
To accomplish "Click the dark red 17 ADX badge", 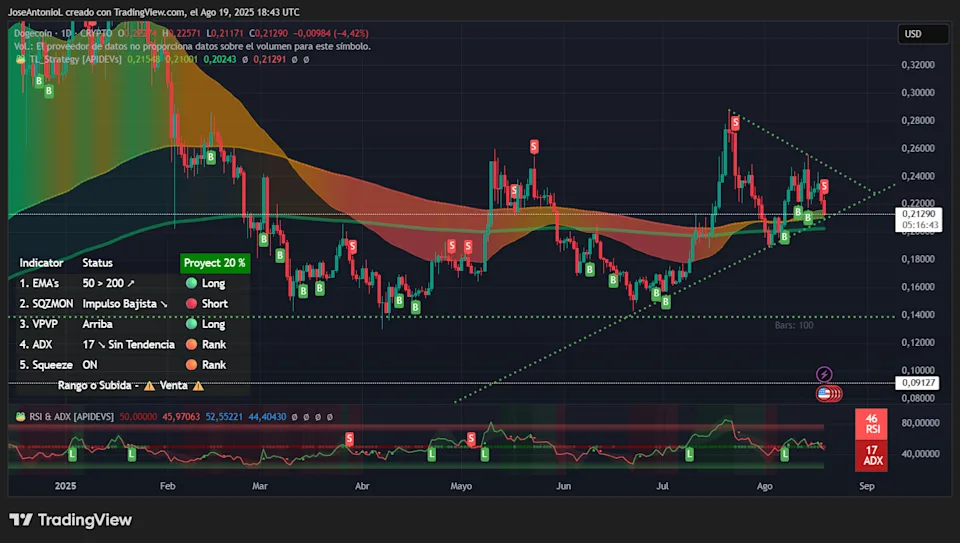I will 871,455.
